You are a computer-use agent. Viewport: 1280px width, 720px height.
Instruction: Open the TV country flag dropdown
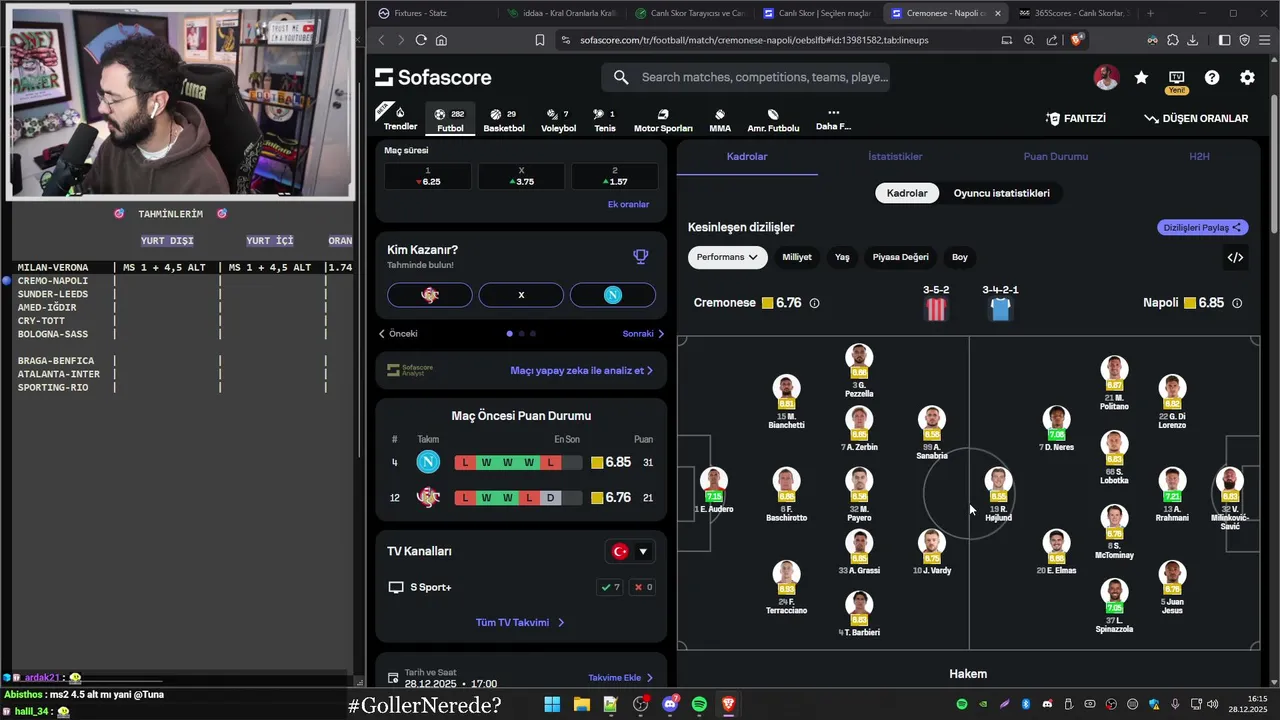coord(630,551)
